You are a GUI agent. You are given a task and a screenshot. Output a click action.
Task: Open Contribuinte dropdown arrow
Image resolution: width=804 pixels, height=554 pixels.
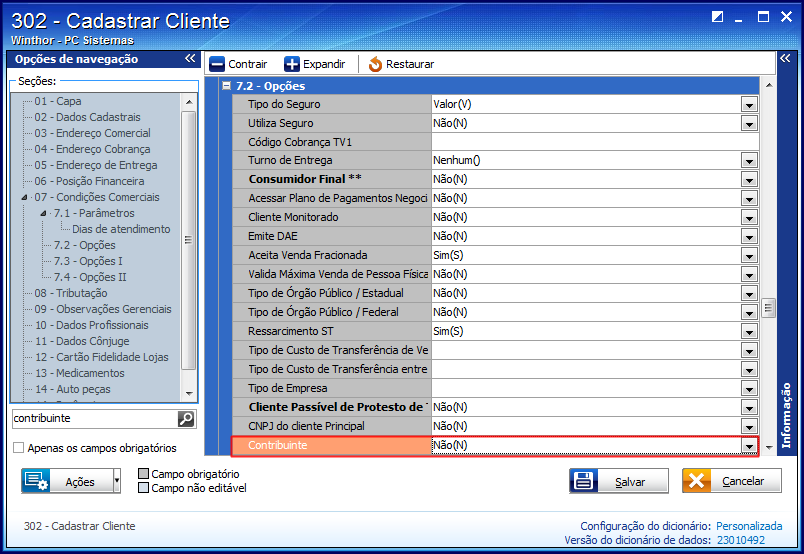[x=749, y=445]
